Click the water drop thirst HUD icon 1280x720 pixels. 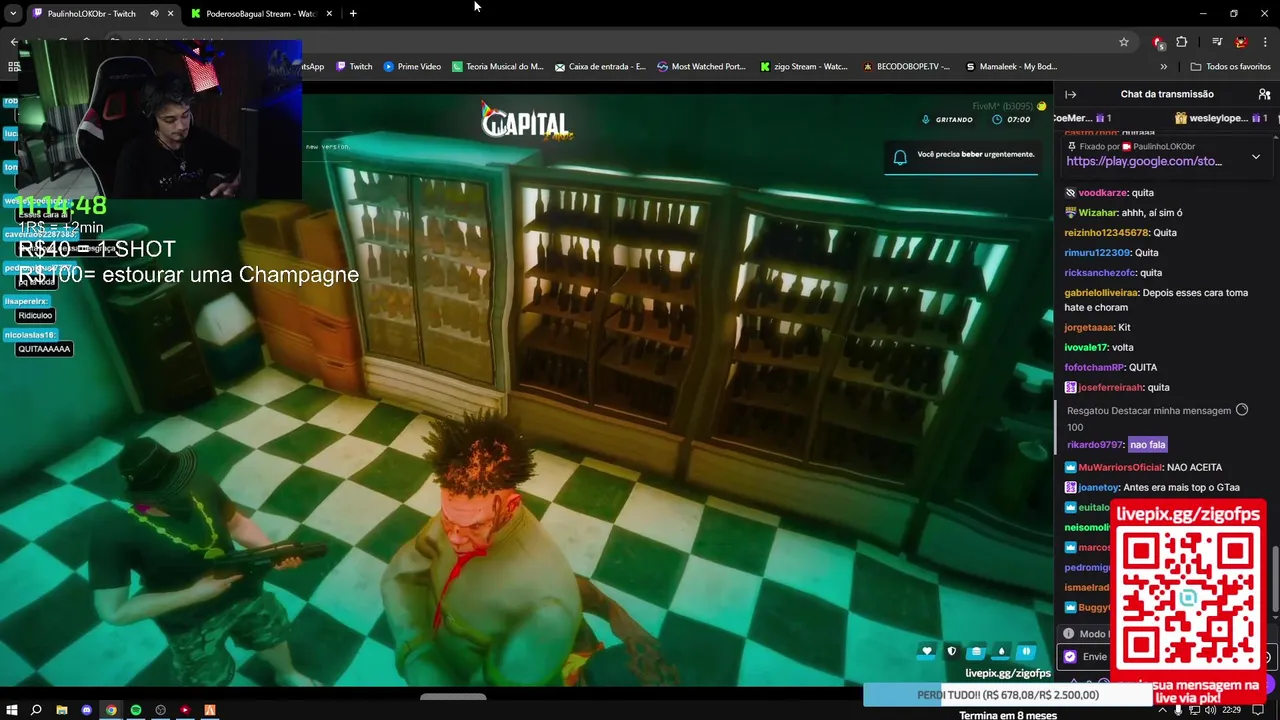(1001, 651)
